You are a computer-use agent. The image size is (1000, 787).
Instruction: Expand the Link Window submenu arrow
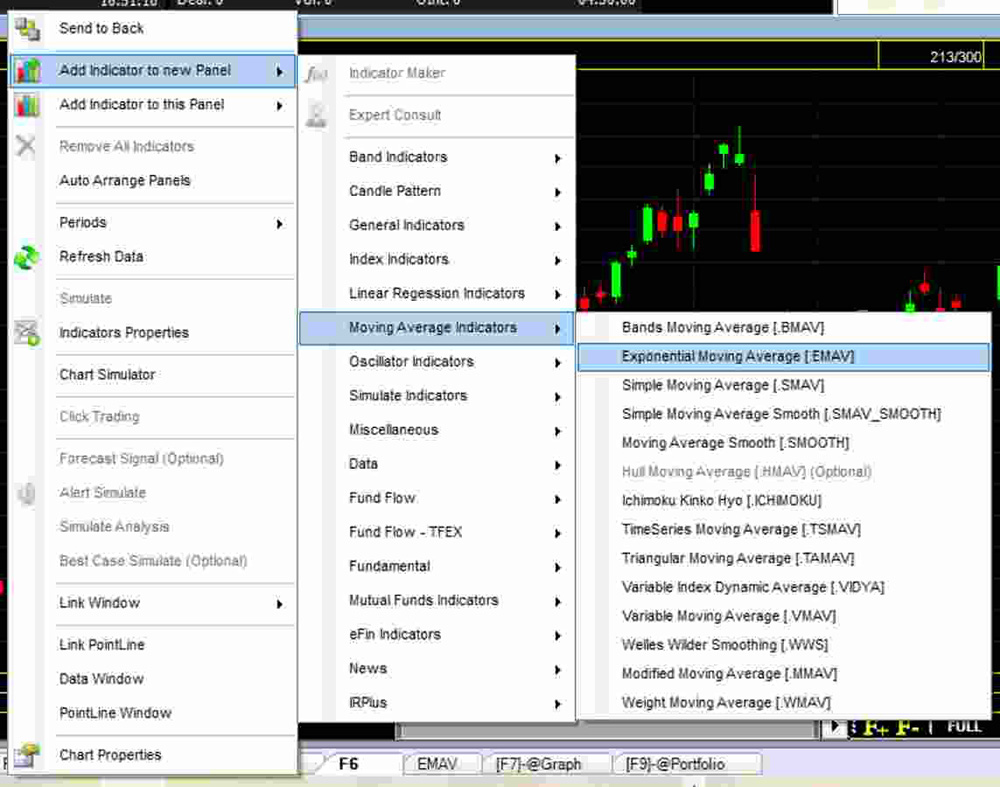pos(280,604)
